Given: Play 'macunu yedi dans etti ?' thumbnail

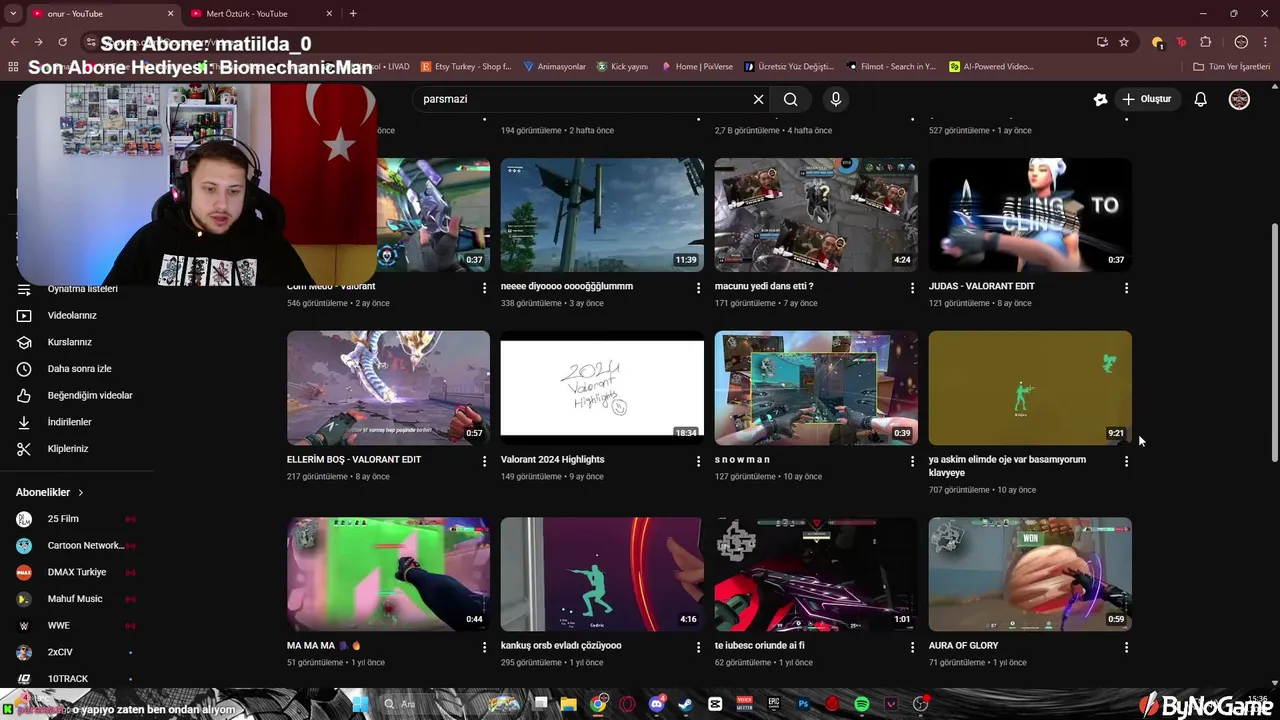Looking at the screenshot, I should pyautogui.click(x=816, y=215).
